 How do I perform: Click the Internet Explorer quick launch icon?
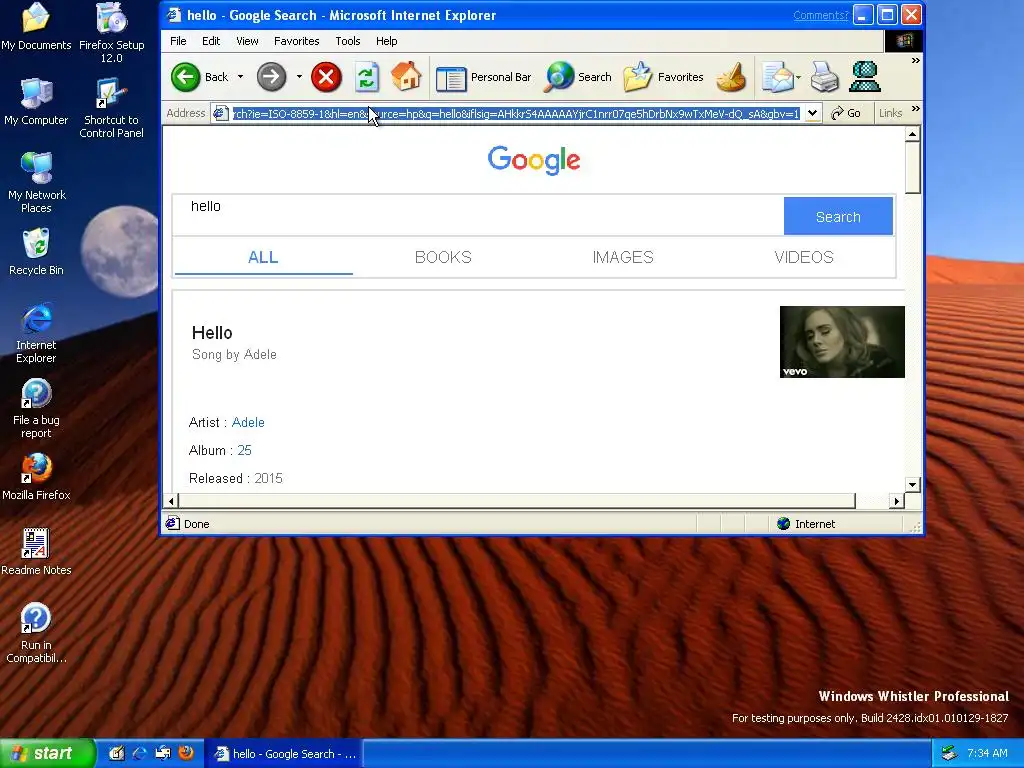139,753
